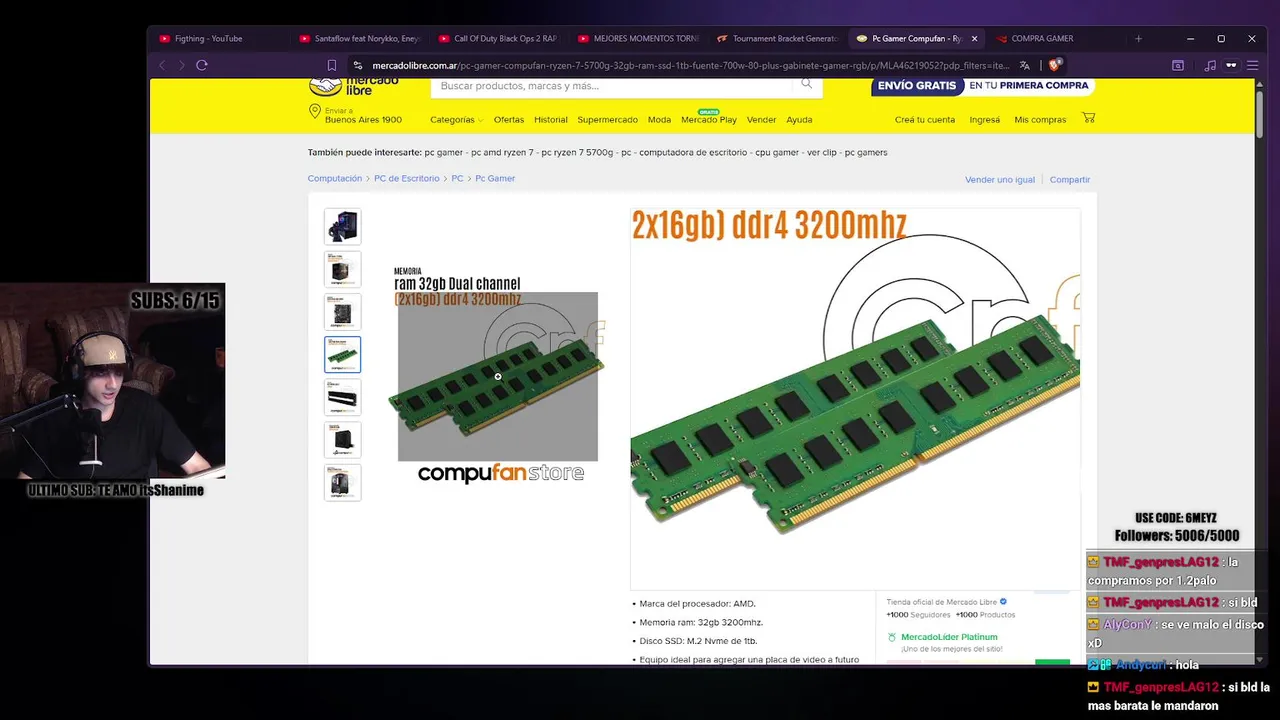
Task: Select the third product thumbnail
Action: click(342, 312)
